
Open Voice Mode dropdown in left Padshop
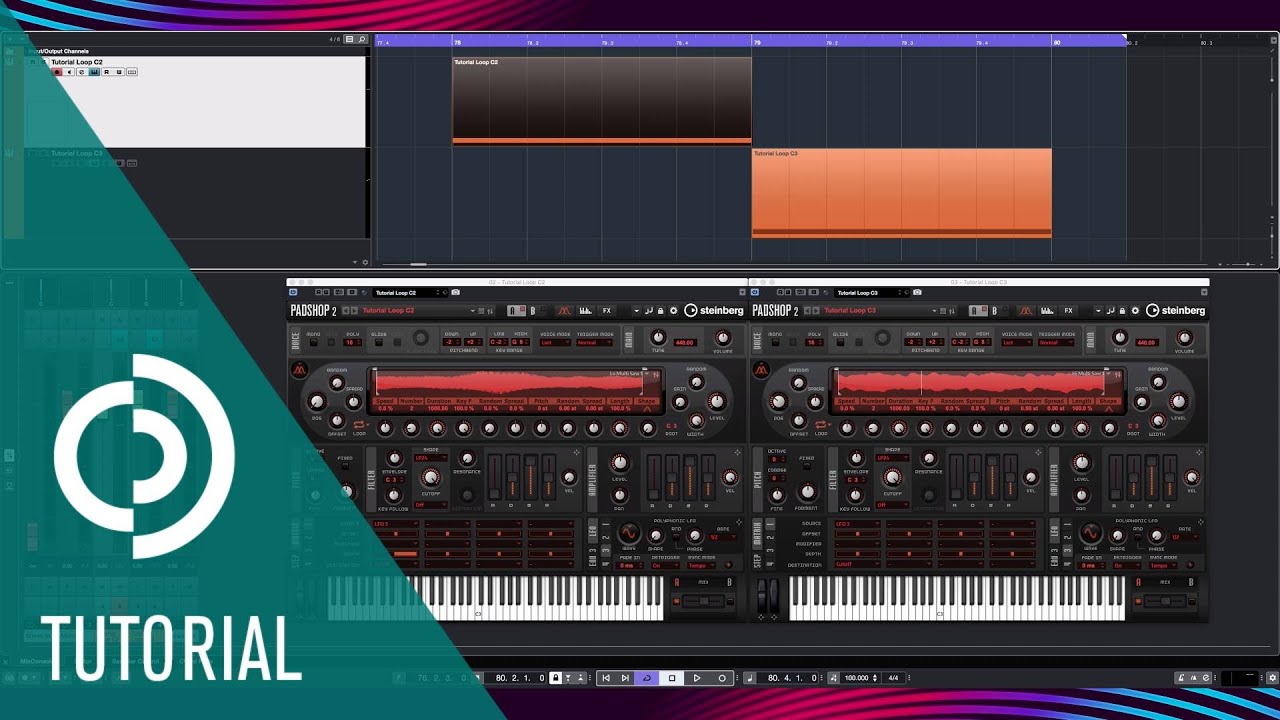pyautogui.click(x=555, y=342)
